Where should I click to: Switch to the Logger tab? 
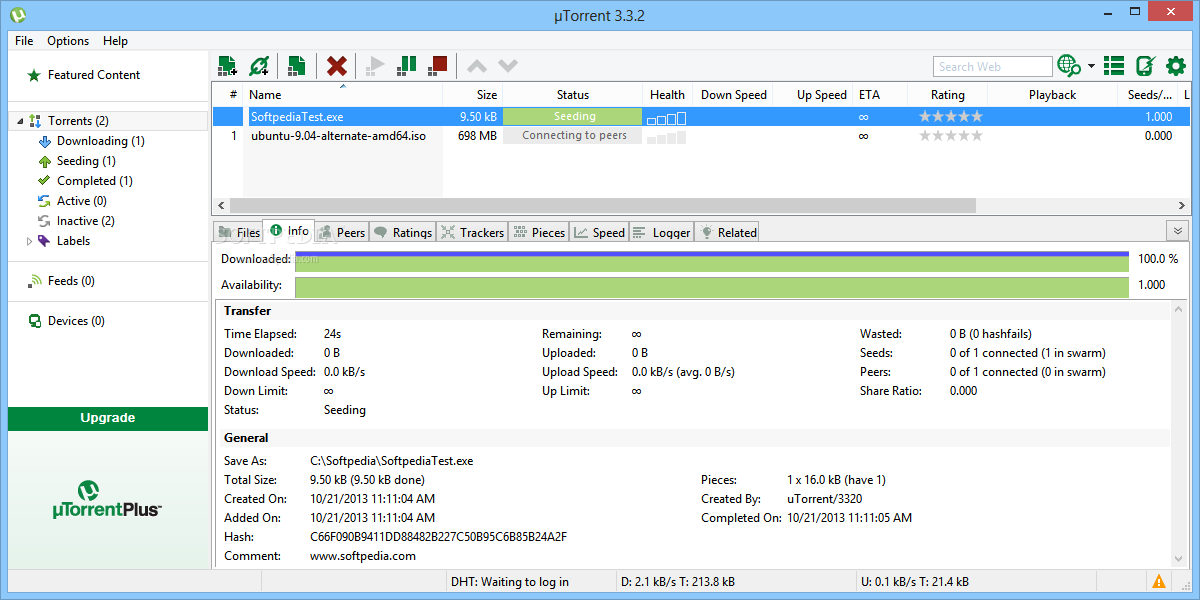pyautogui.click(x=662, y=232)
